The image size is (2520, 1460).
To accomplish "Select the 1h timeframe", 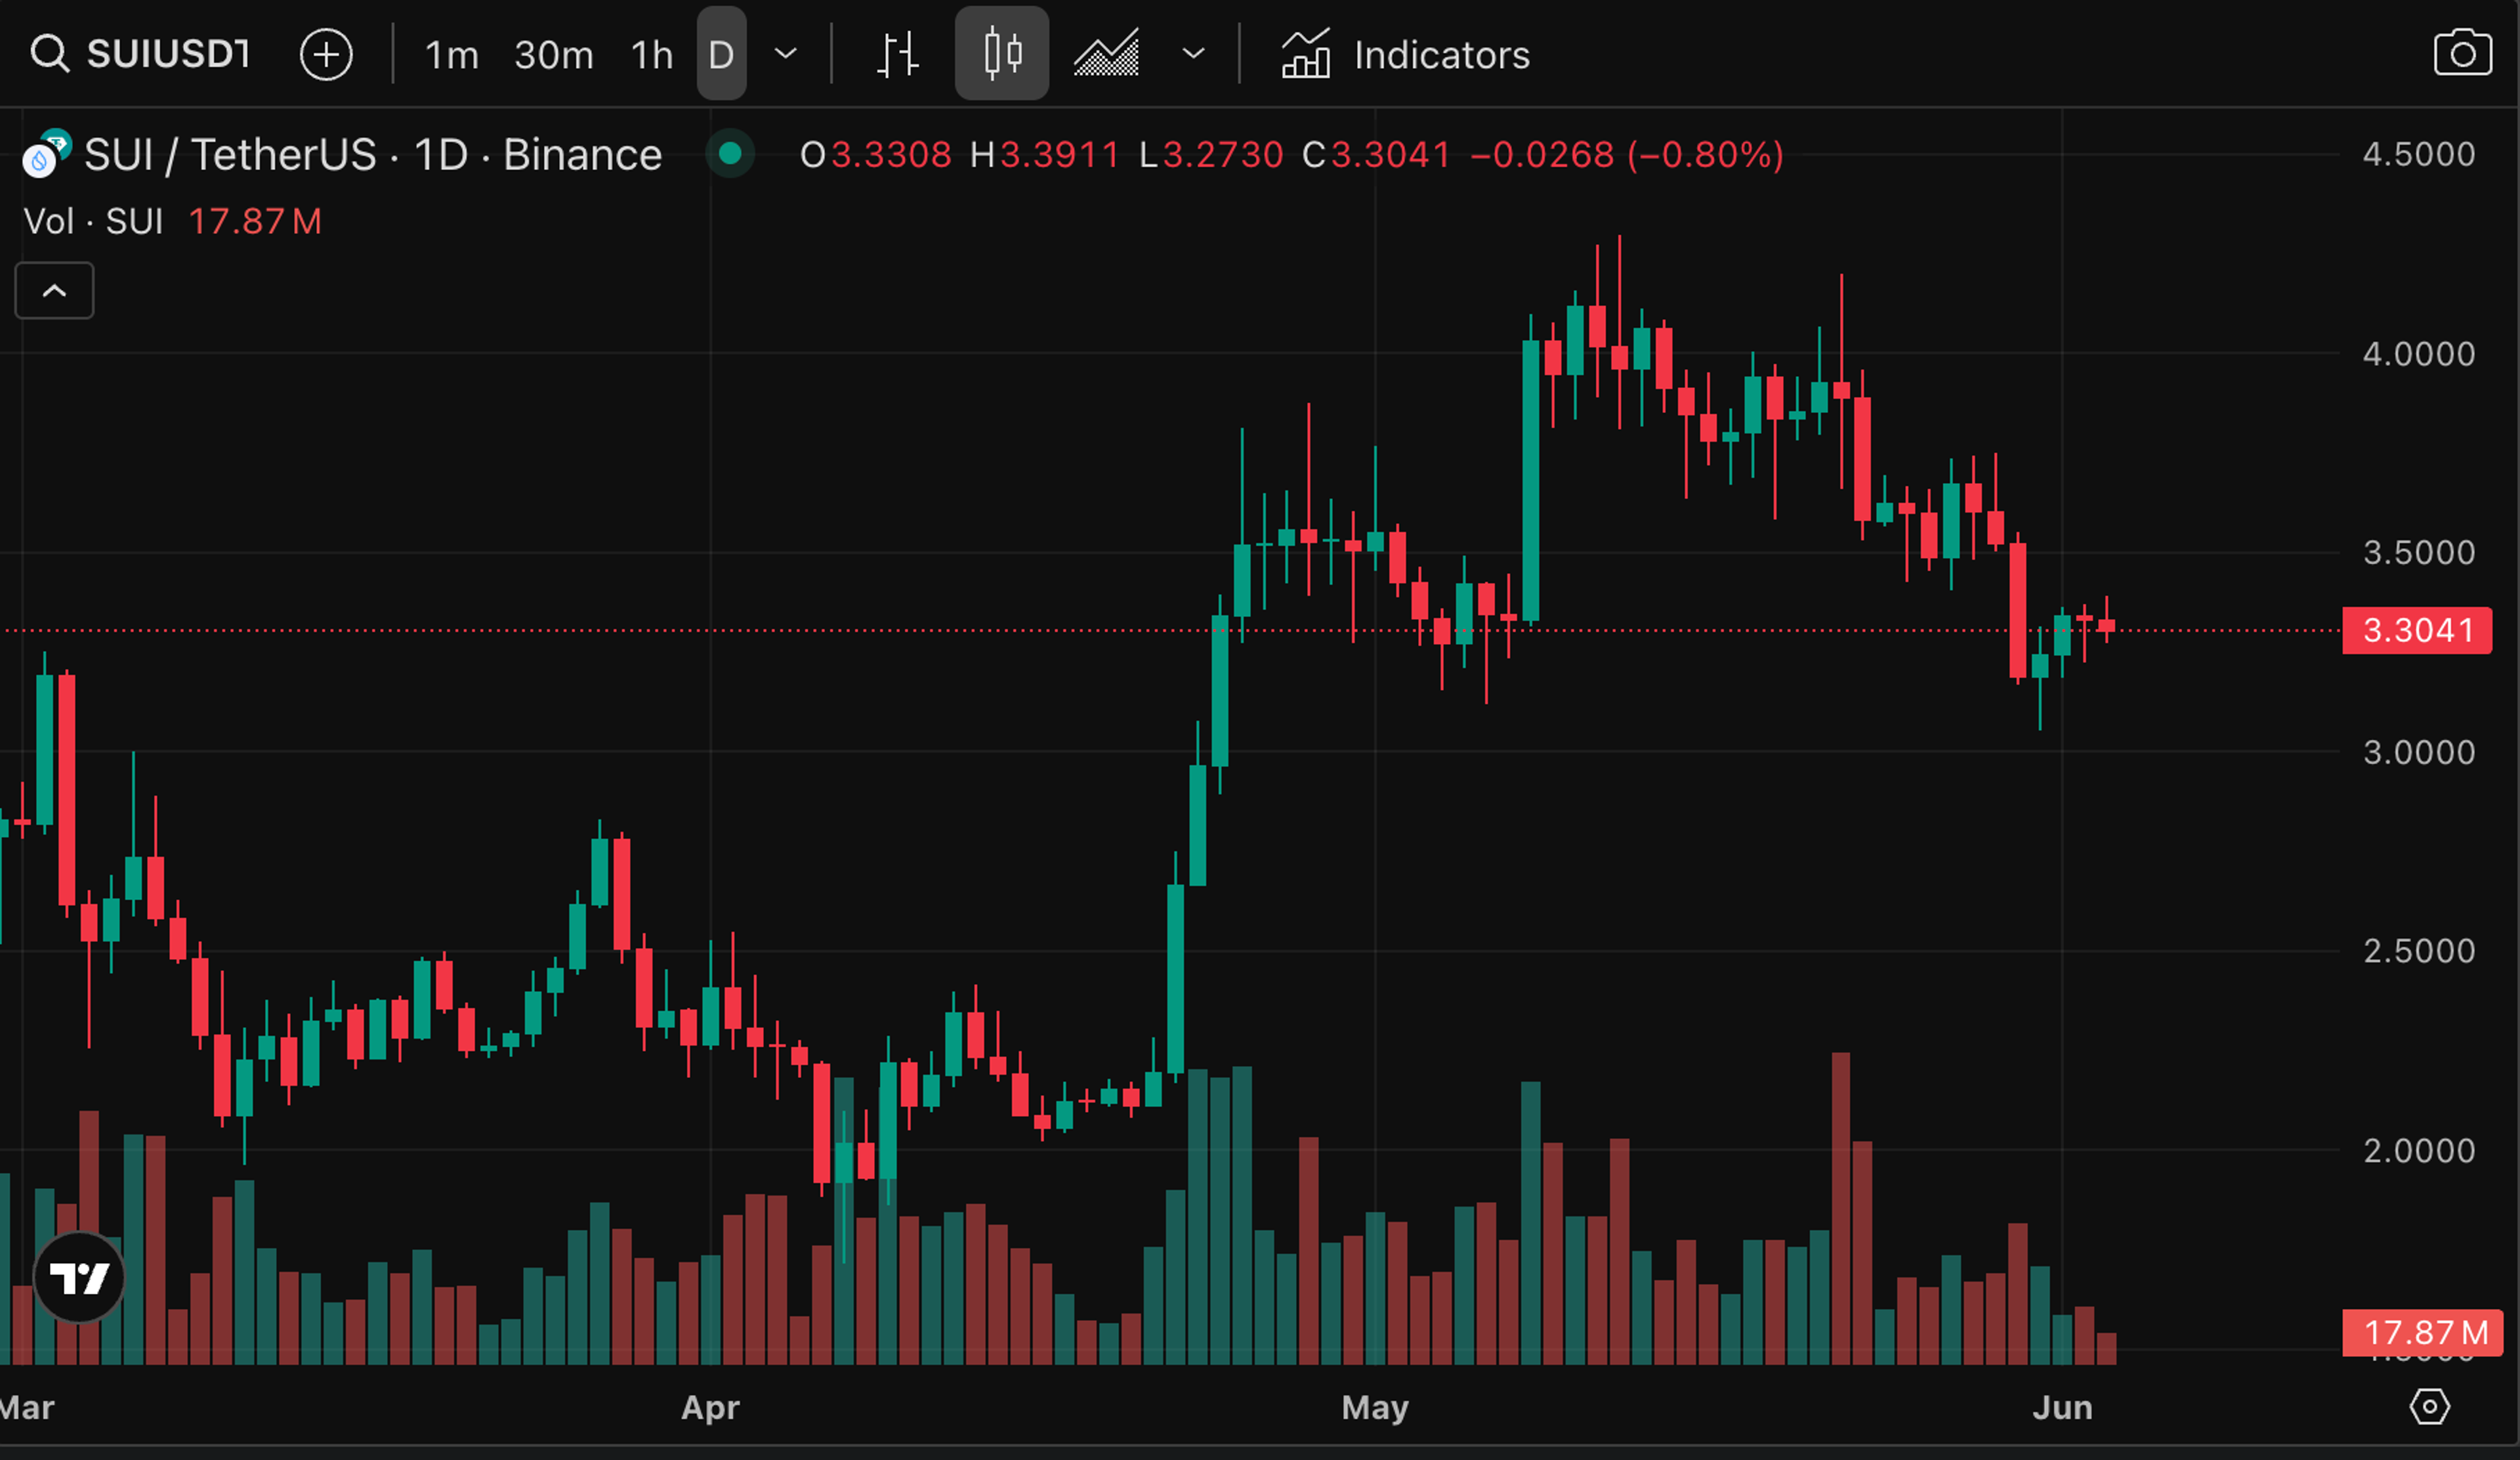I will click(652, 55).
